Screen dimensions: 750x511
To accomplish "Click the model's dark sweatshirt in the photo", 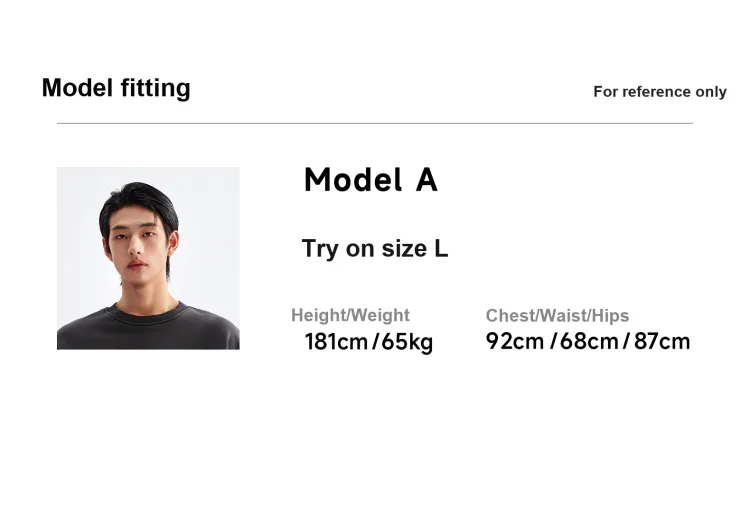I will pyautogui.click(x=148, y=331).
